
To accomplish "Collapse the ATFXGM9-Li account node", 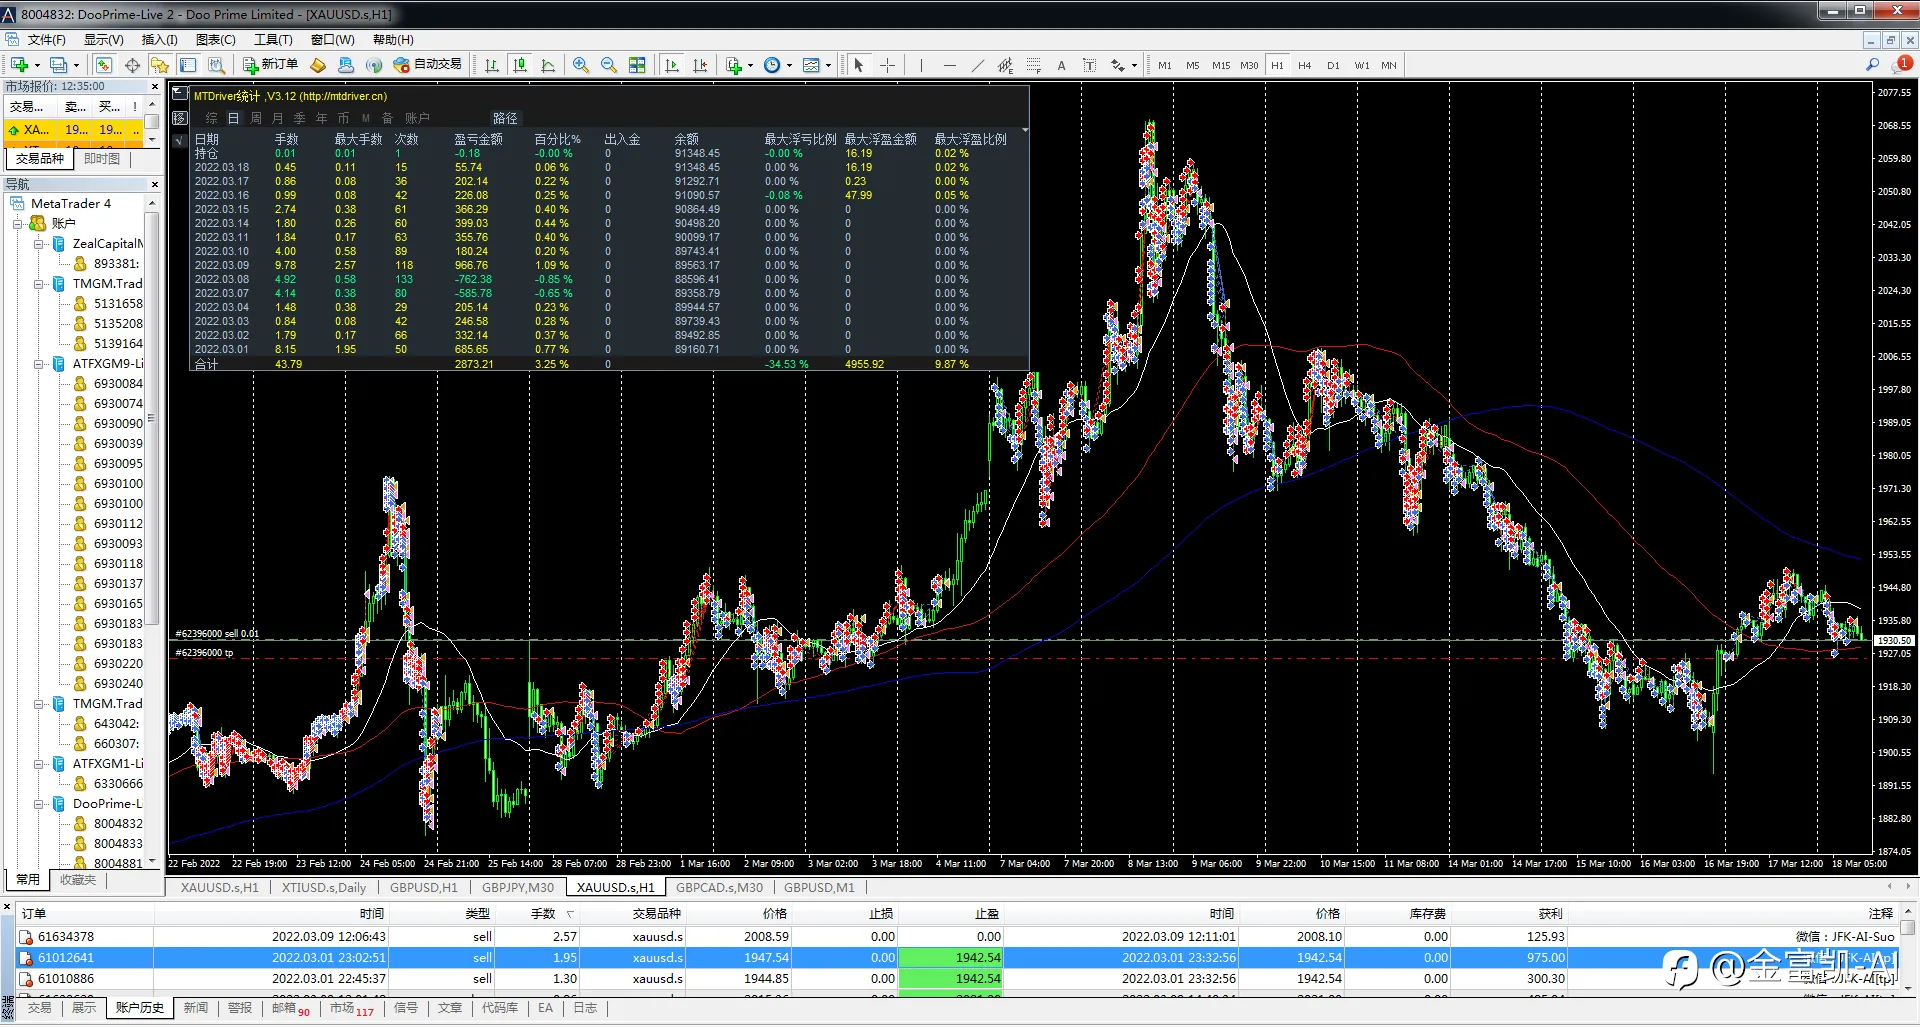I will (39, 364).
